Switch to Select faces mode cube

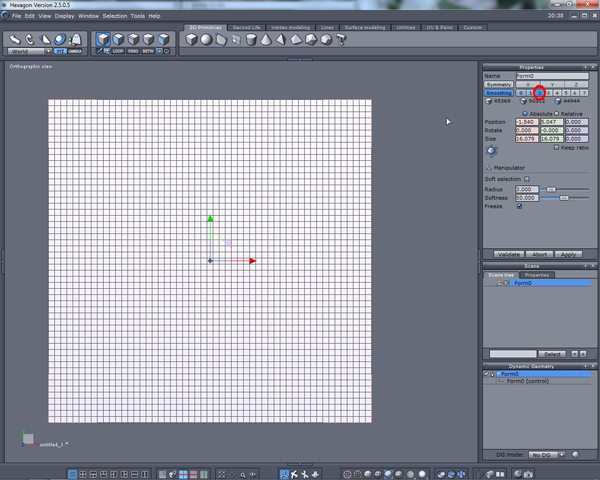[x=118, y=39]
